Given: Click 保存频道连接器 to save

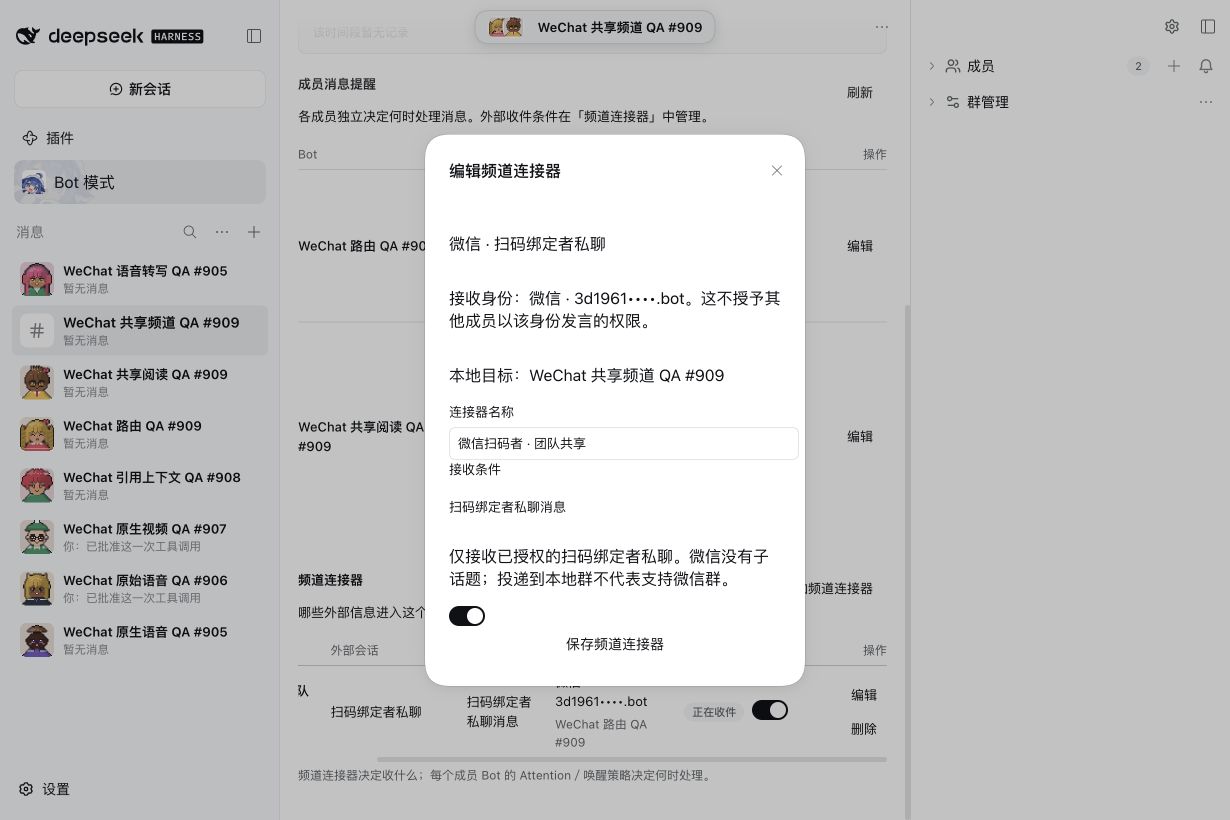Looking at the screenshot, I should pos(615,644).
